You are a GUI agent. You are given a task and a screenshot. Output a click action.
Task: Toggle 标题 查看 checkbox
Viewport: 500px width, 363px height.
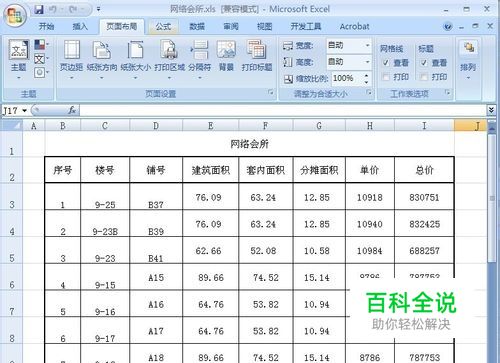[x=424, y=63]
